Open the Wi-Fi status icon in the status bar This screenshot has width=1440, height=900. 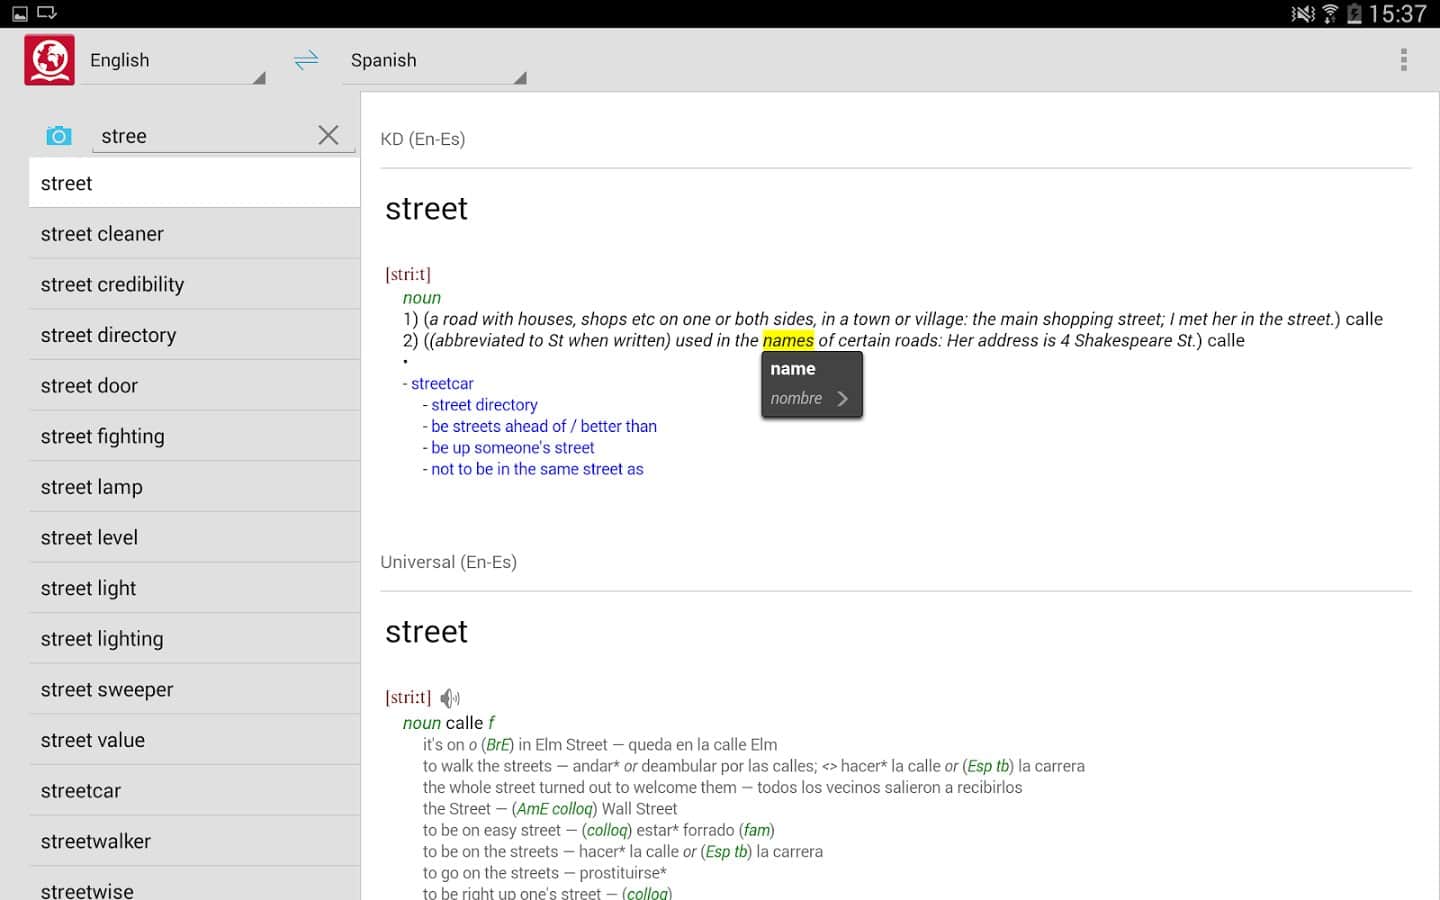(x=1329, y=13)
